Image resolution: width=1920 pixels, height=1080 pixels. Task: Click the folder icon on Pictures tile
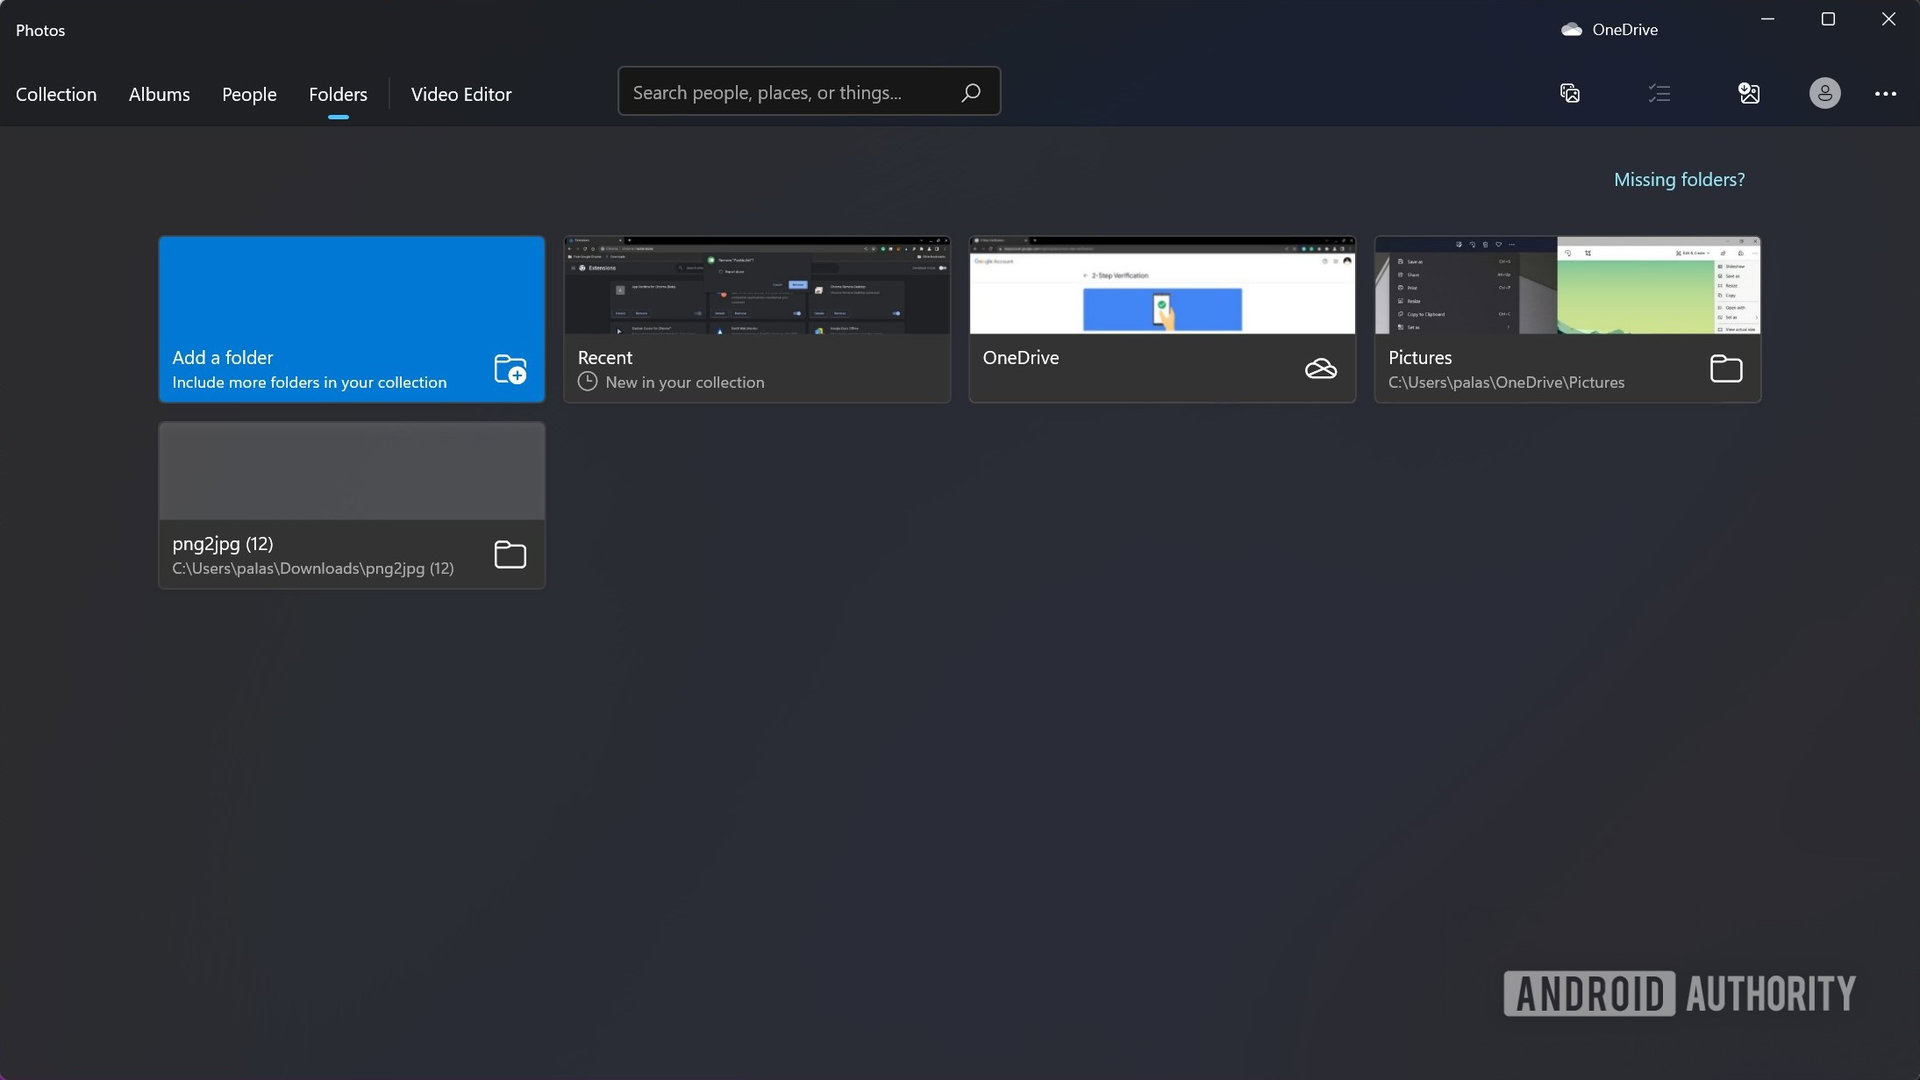pos(1726,369)
